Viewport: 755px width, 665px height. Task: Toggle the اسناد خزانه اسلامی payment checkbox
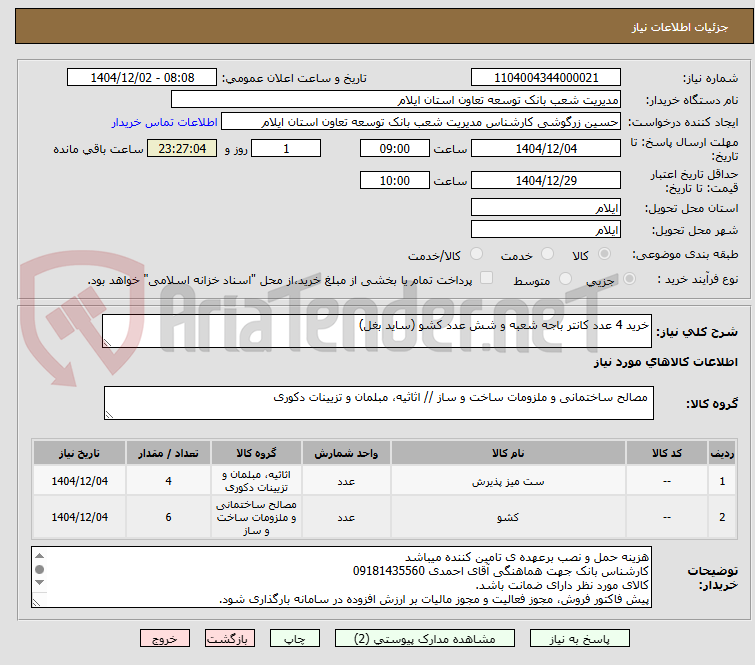[487, 278]
